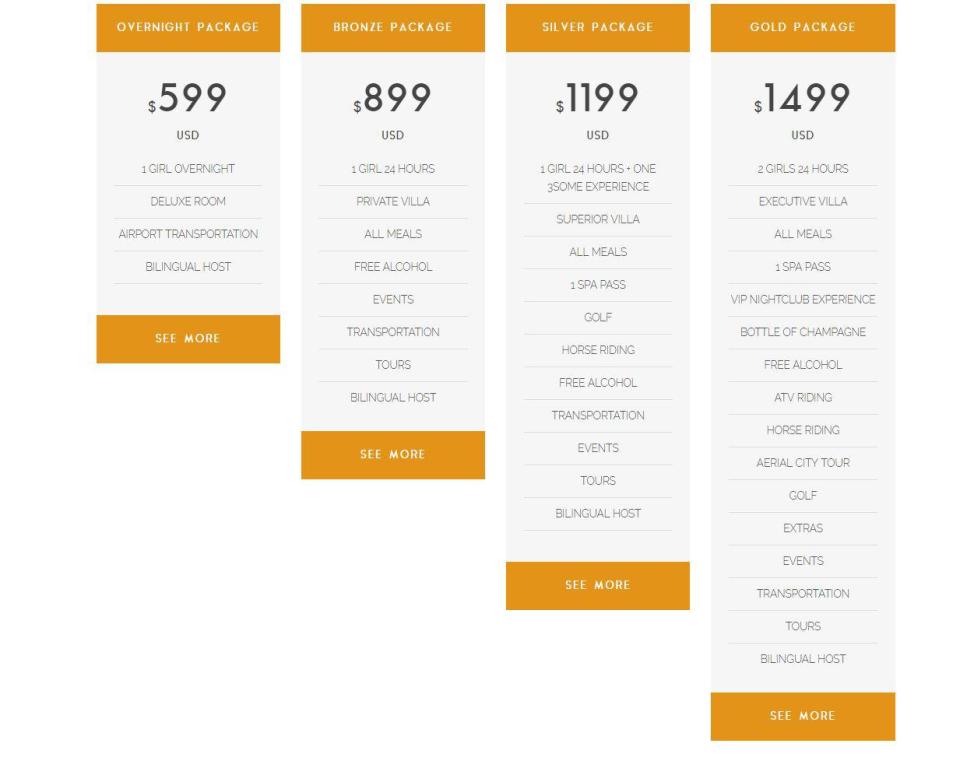Select the Bronze Package header
960x761 pixels.
(x=393, y=27)
